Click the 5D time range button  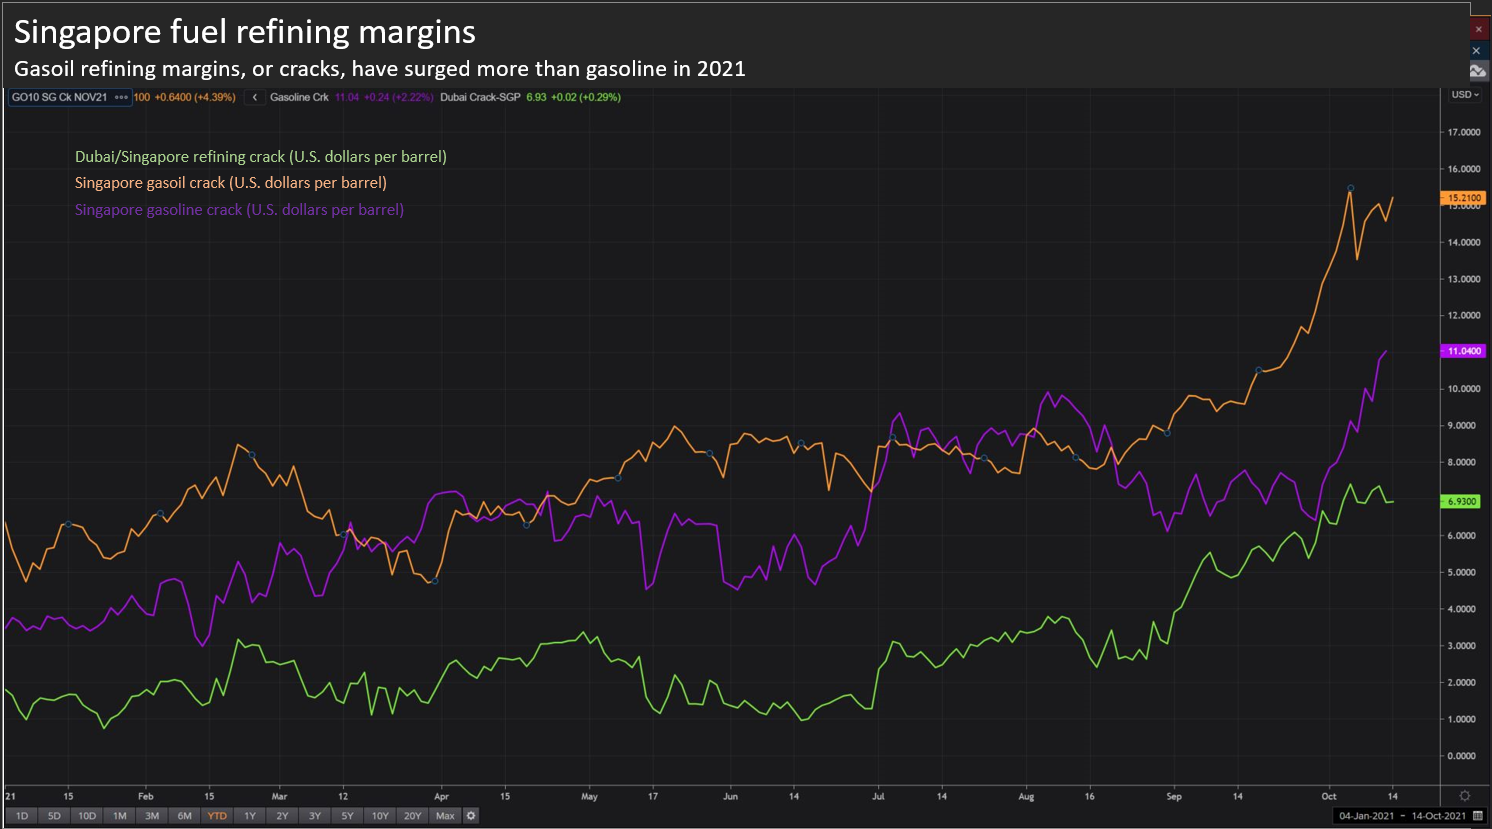(x=55, y=815)
